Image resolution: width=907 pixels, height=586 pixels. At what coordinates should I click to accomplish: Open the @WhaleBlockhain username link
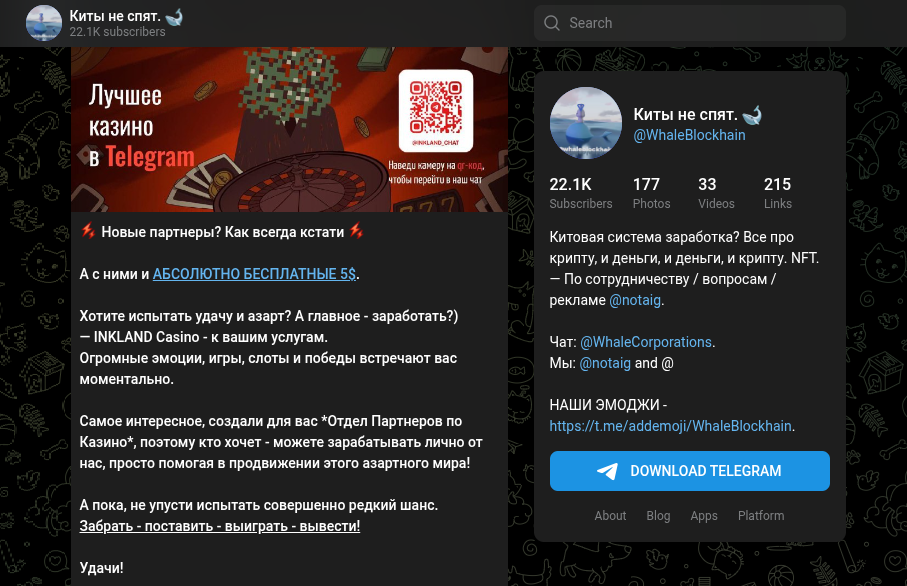[x=690, y=135]
